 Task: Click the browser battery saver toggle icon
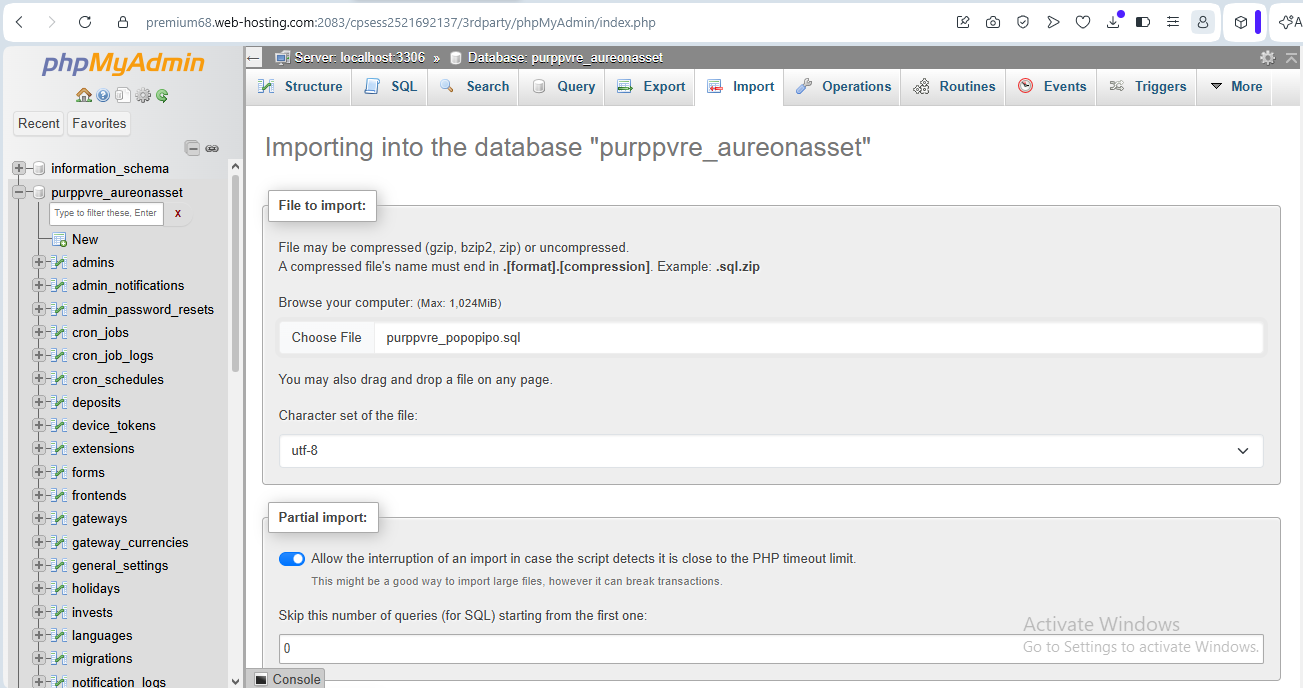[1143, 22]
